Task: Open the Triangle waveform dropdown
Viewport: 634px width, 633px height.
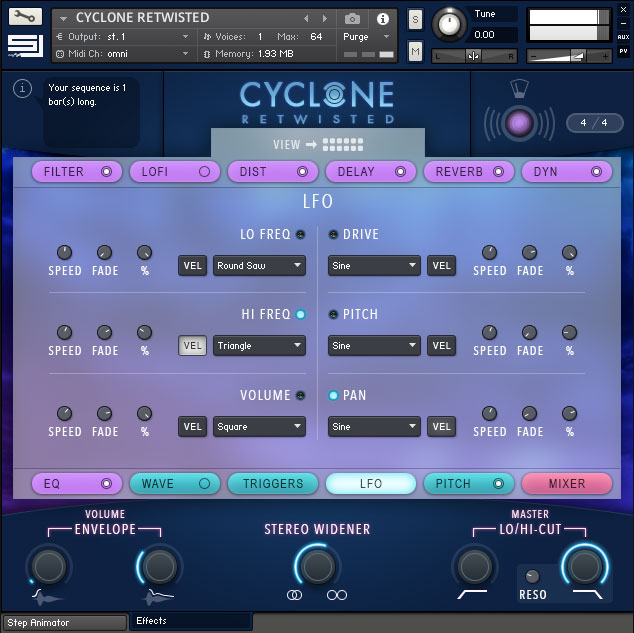Action: [259, 346]
